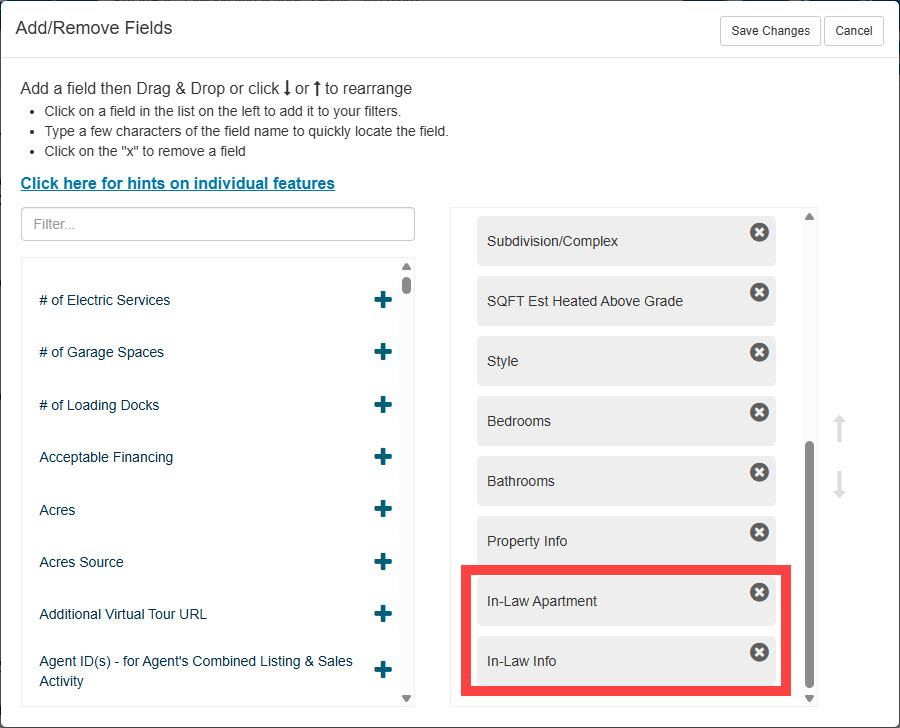
Task: Click Save Changes button
Action: (x=770, y=31)
